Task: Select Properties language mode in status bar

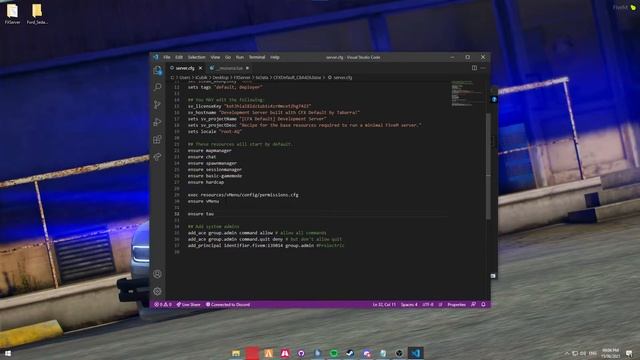Action: click(x=456, y=304)
